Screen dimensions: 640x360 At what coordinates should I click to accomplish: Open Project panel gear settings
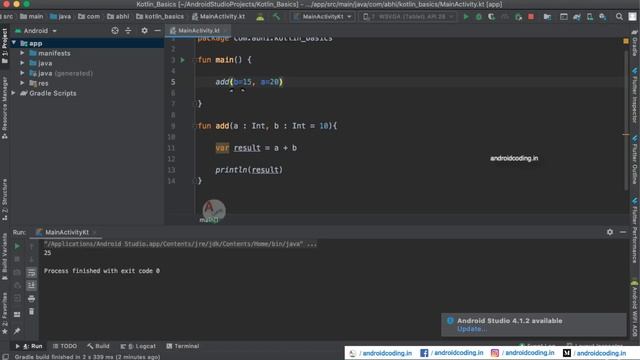pyautogui.click(x=144, y=31)
